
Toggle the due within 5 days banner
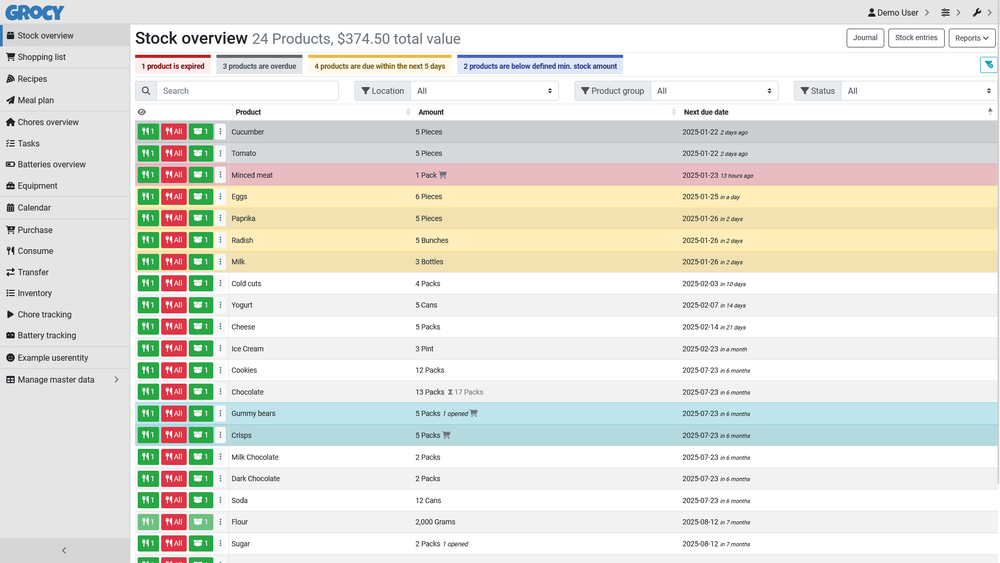click(380, 66)
